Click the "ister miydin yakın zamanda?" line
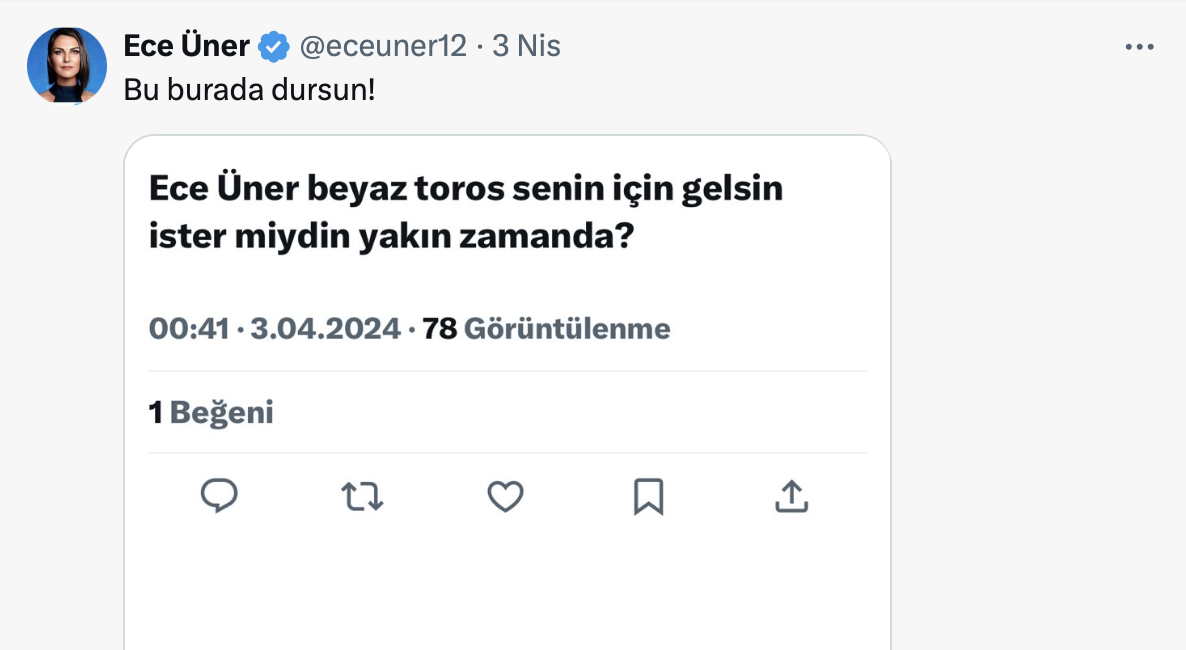Image resolution: width=1186 pixels, height=650 pixels. [x=392, y=240]
